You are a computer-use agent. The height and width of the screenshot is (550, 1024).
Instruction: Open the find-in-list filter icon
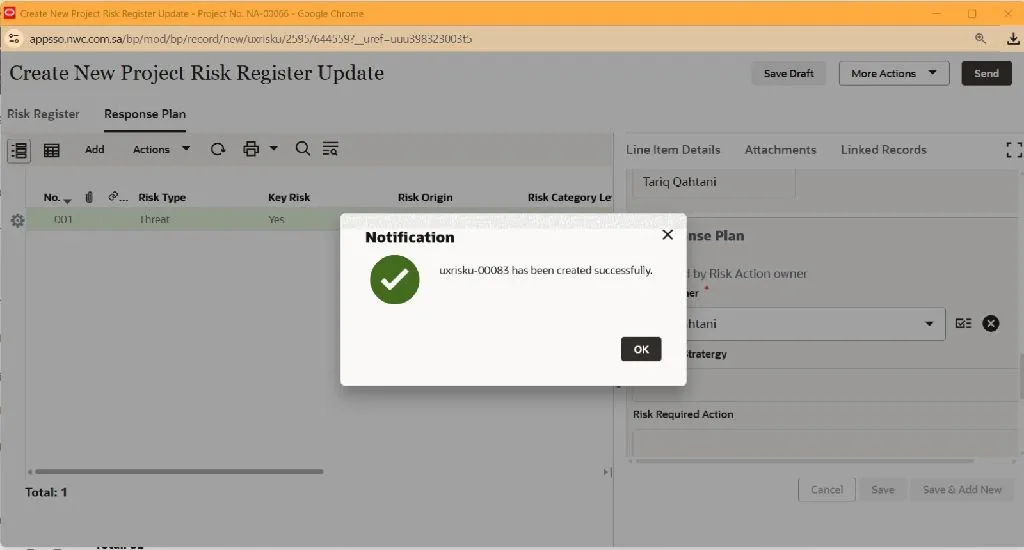[x=330, y=149]
